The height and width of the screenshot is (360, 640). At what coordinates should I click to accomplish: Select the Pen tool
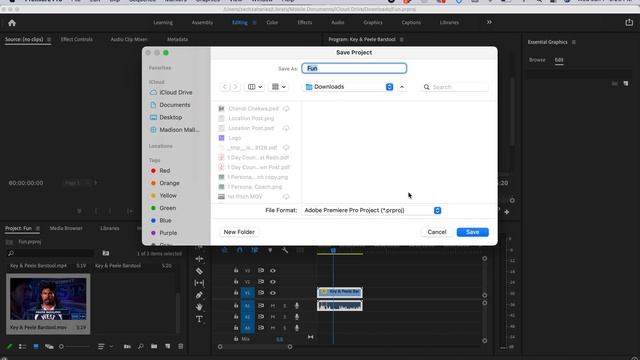coord(199,295)
